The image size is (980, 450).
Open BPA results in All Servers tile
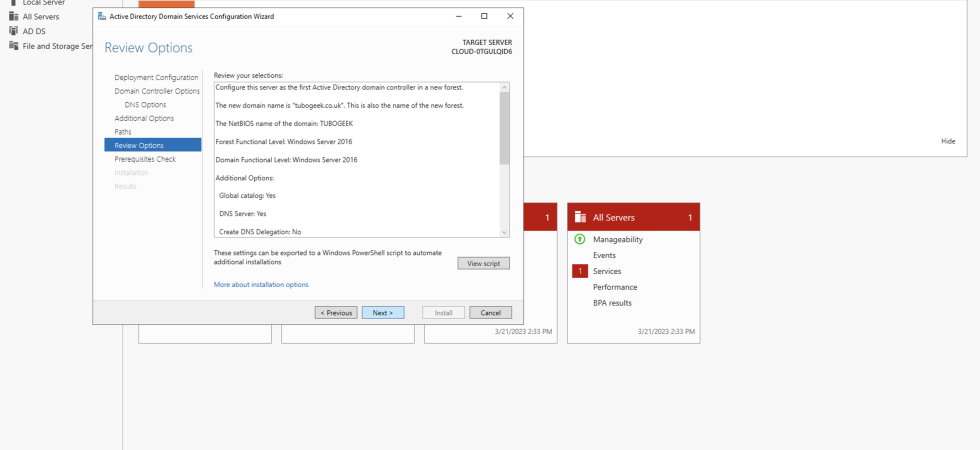click(612, 303)
